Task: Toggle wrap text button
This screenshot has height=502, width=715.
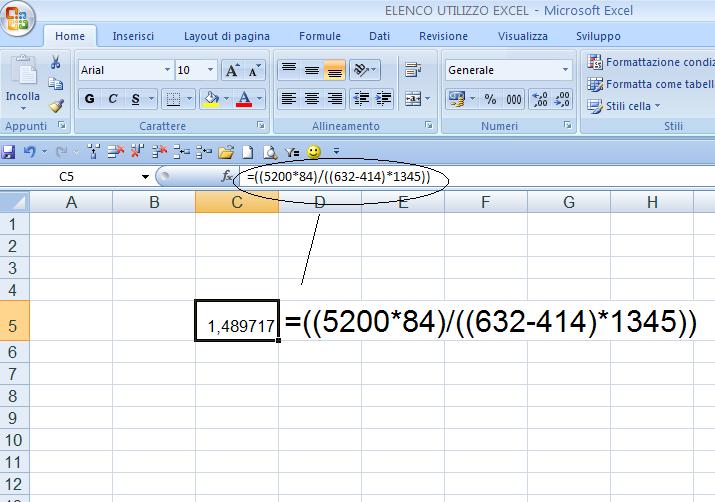Action: point(413,70)
